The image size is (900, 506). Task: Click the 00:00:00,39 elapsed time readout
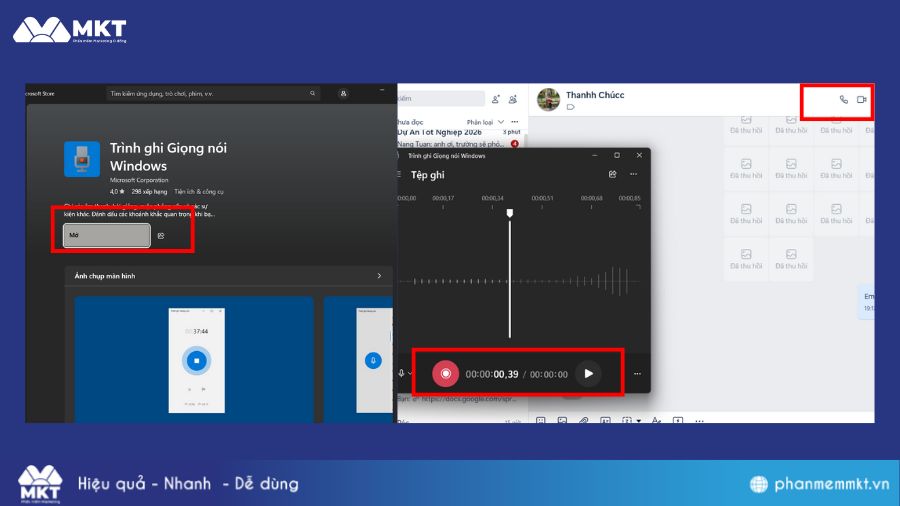492,374
